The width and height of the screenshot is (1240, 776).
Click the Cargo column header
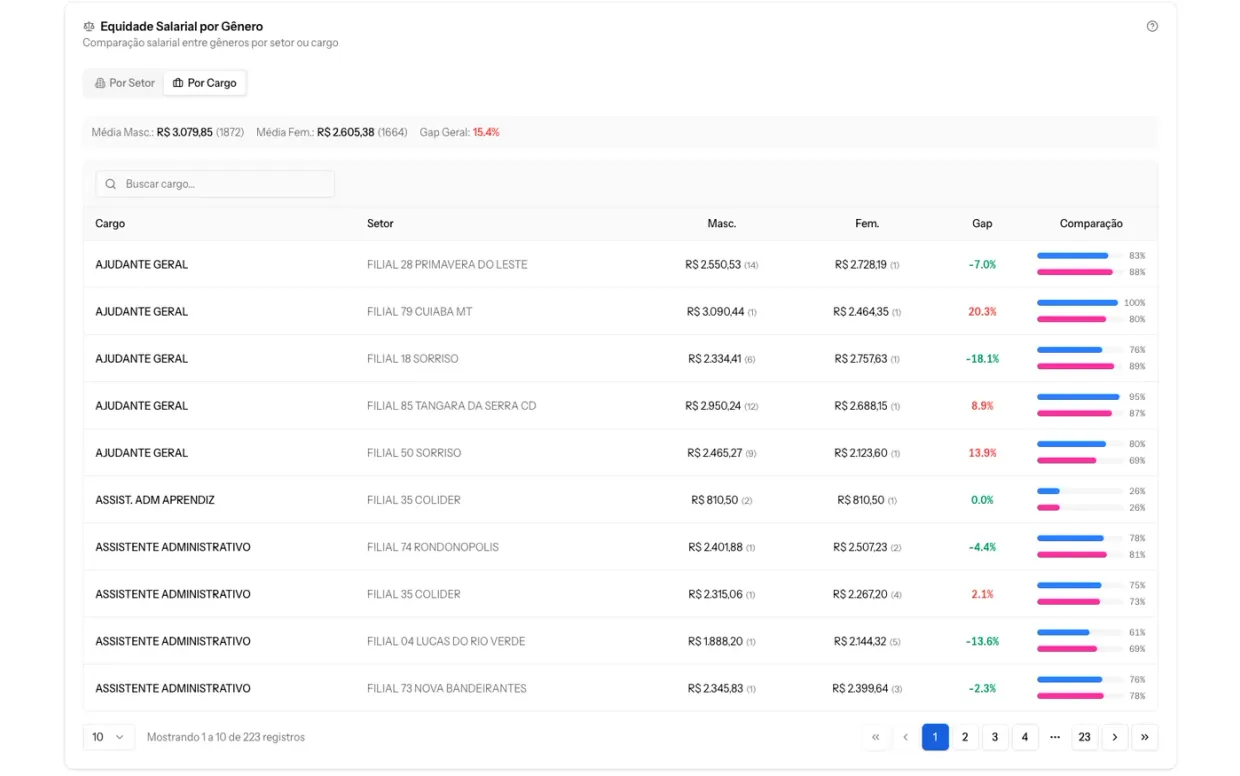[x=110, y=224]
